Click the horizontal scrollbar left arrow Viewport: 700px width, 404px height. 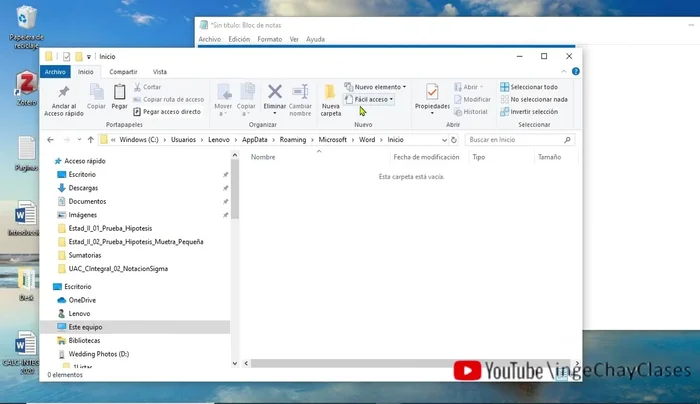(246, 363)
